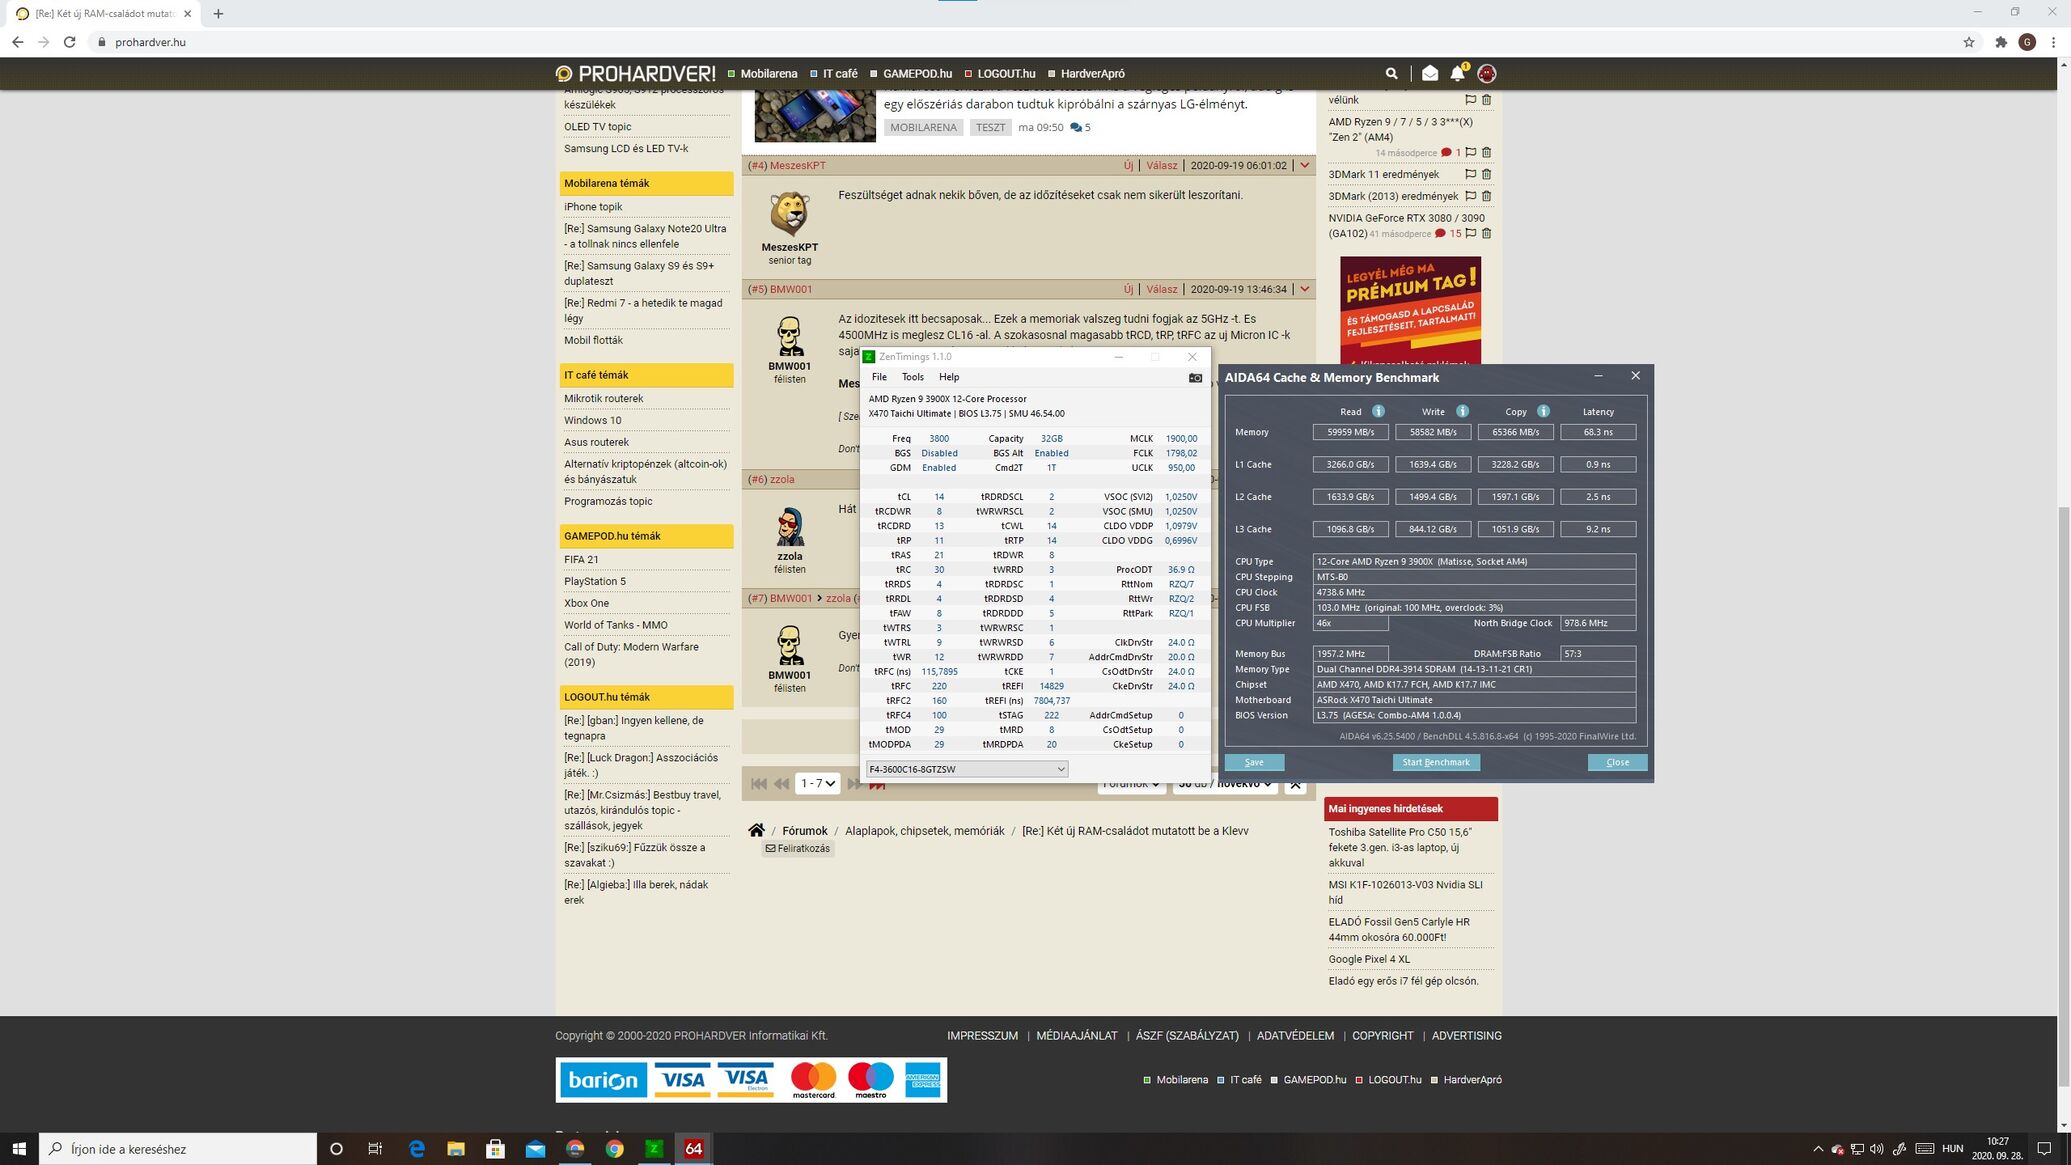Open File Explorer from taskbar

(455, 1149)
